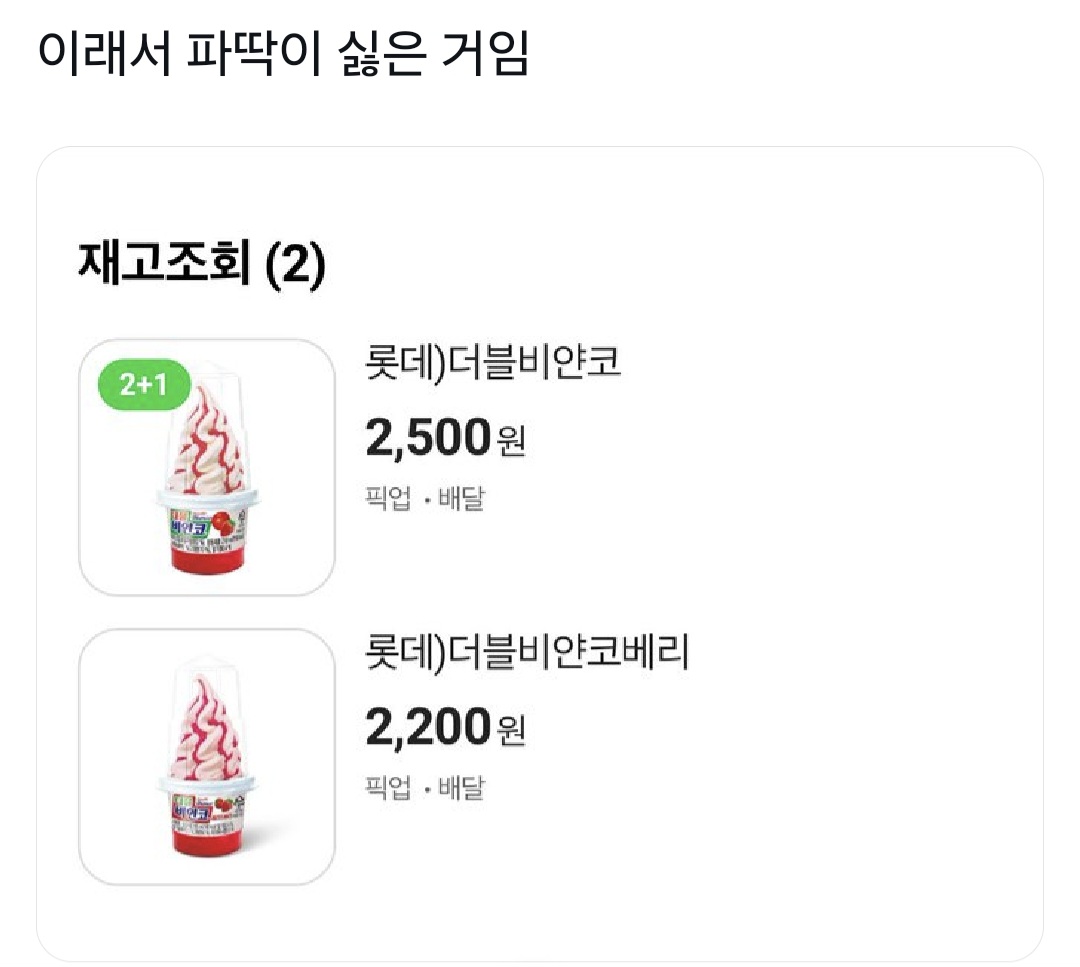Screen dimensions: 1080x967
Task: Select the 롯데)더블비얀코베리 product name
Action: click(x=528, y=653)
